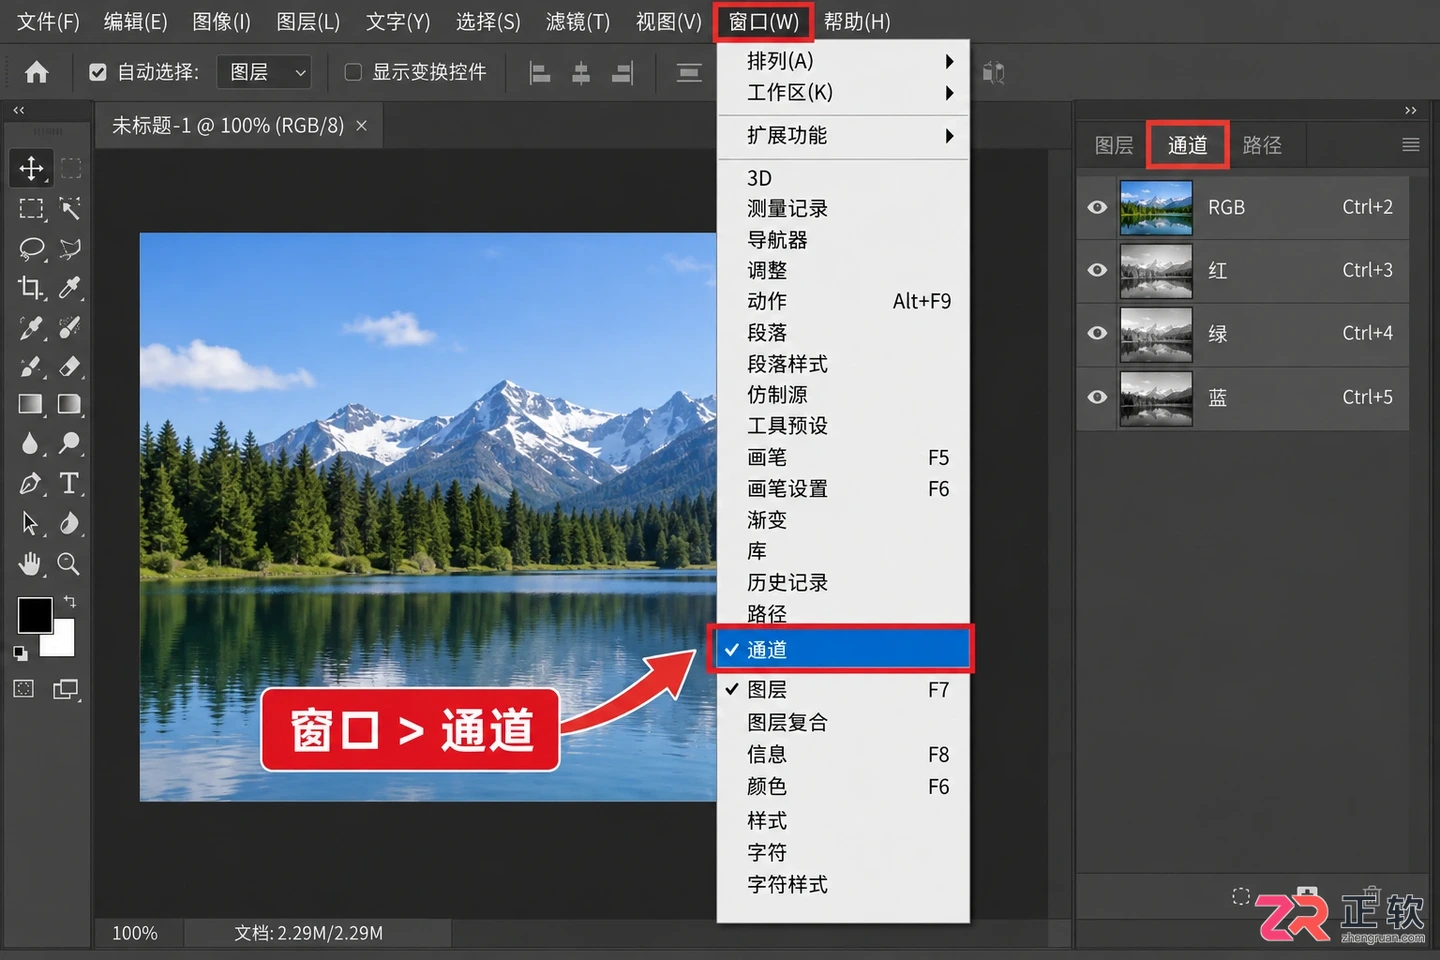Select the Blur droplet tool

30,443
